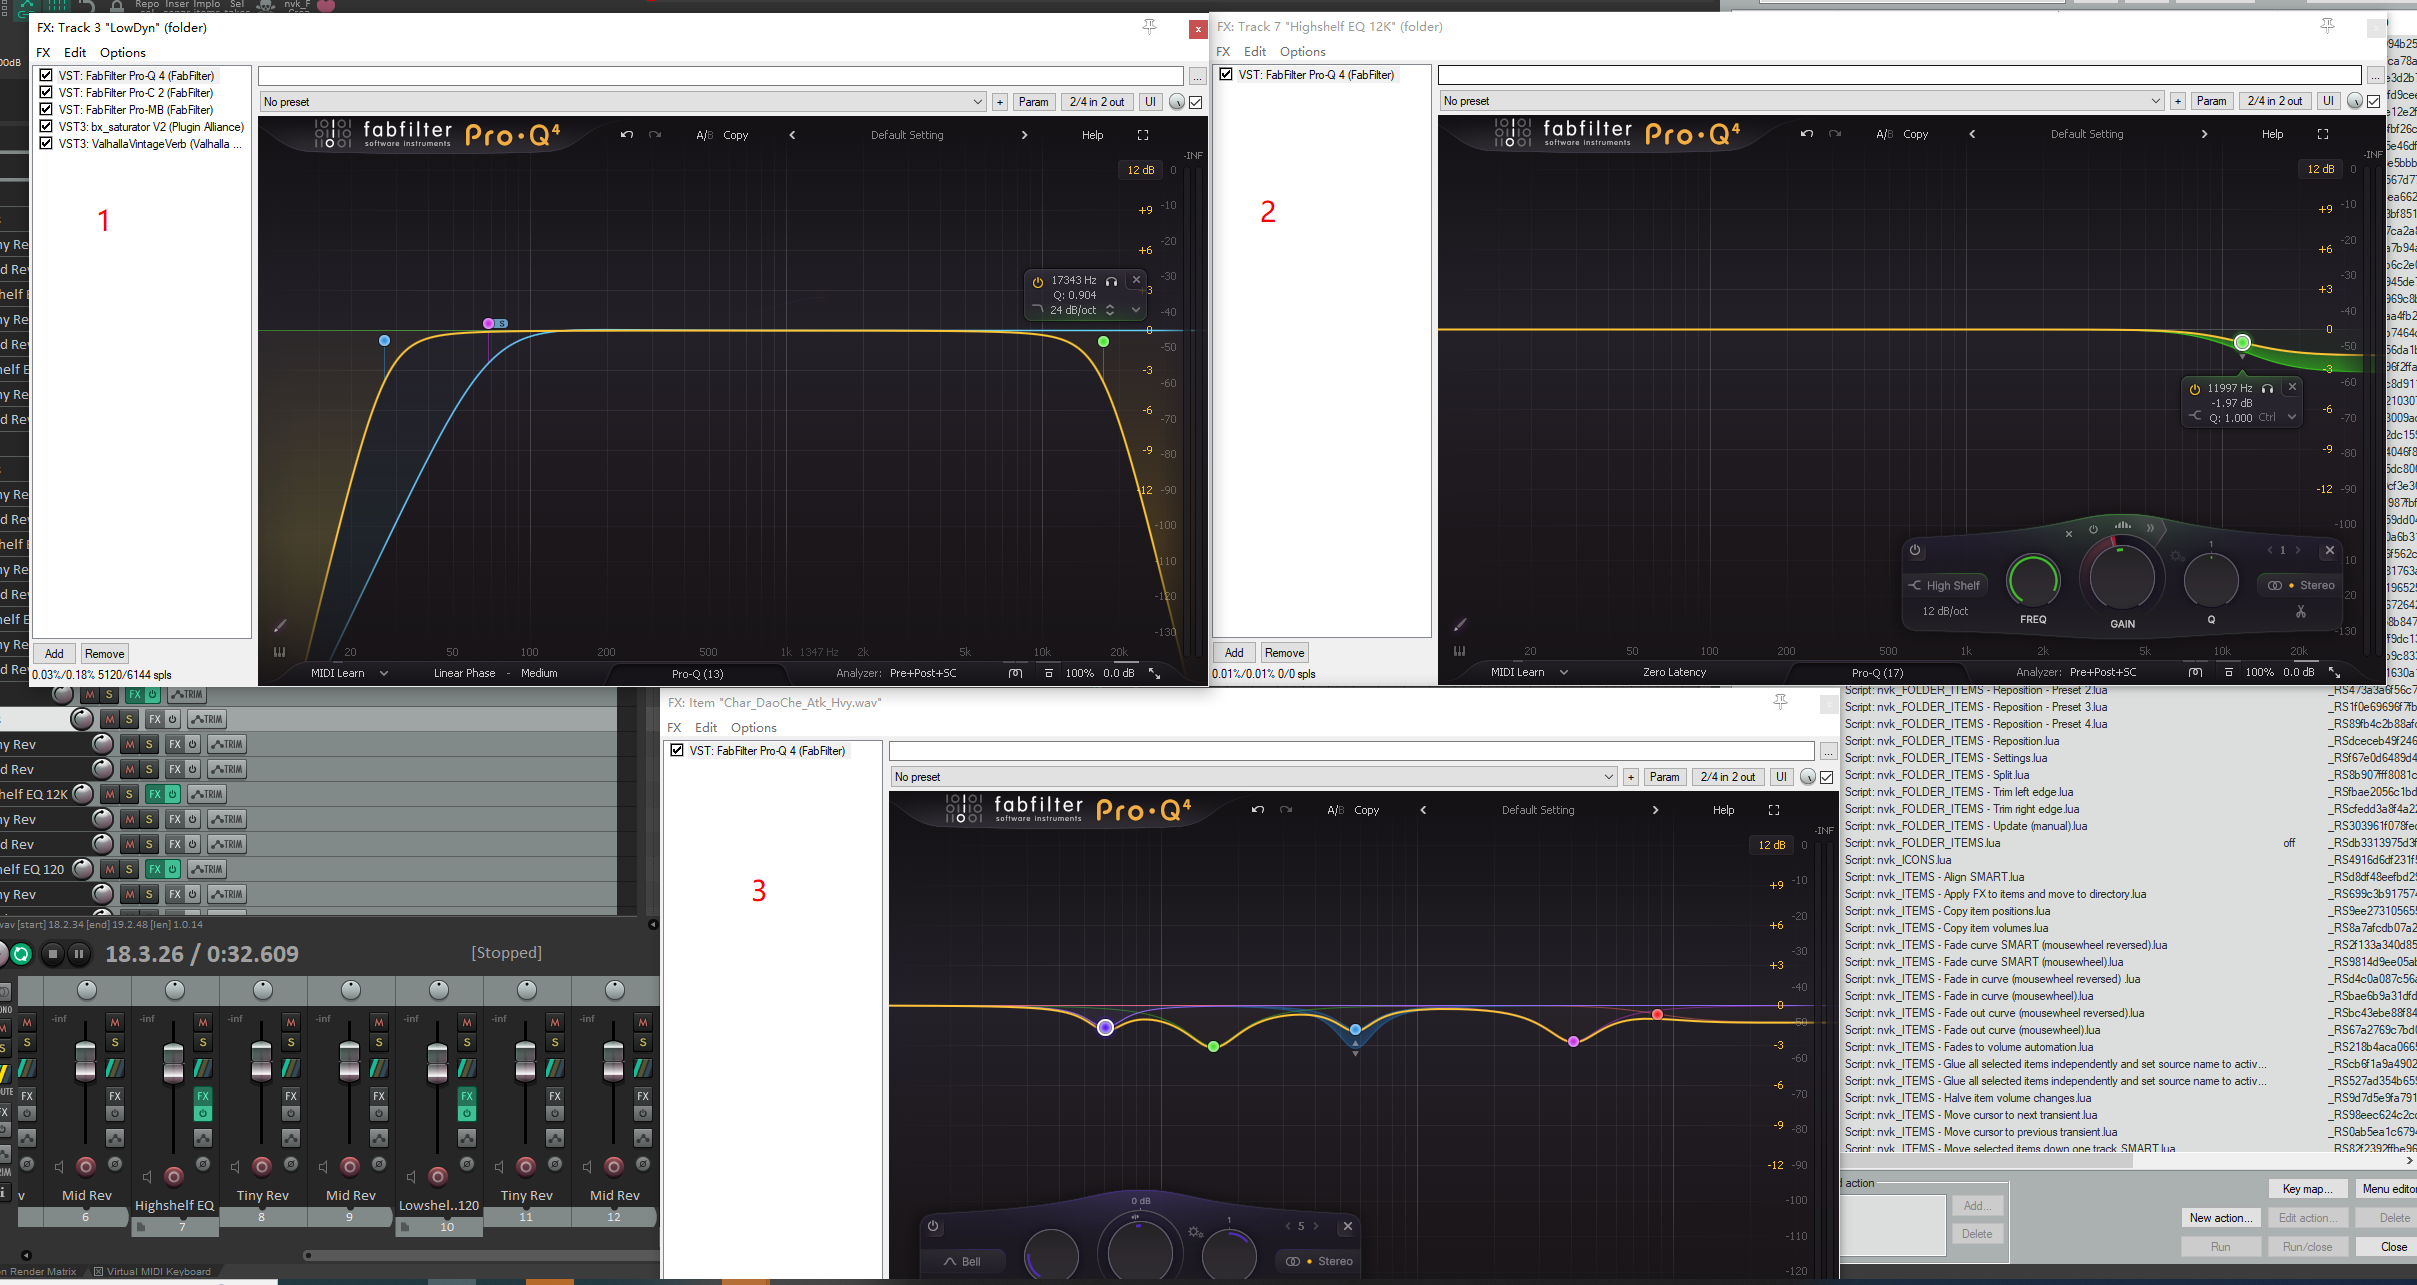
Task: Click power icon left of High Shelf panel
Action: [x=1915, y=550]
